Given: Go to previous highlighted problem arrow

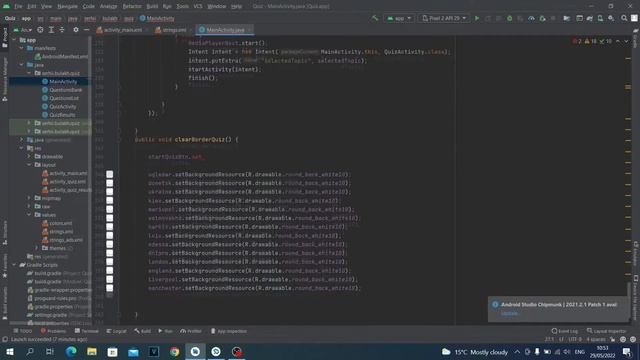Looking at the screenshot, I should [x=618, y=41].
